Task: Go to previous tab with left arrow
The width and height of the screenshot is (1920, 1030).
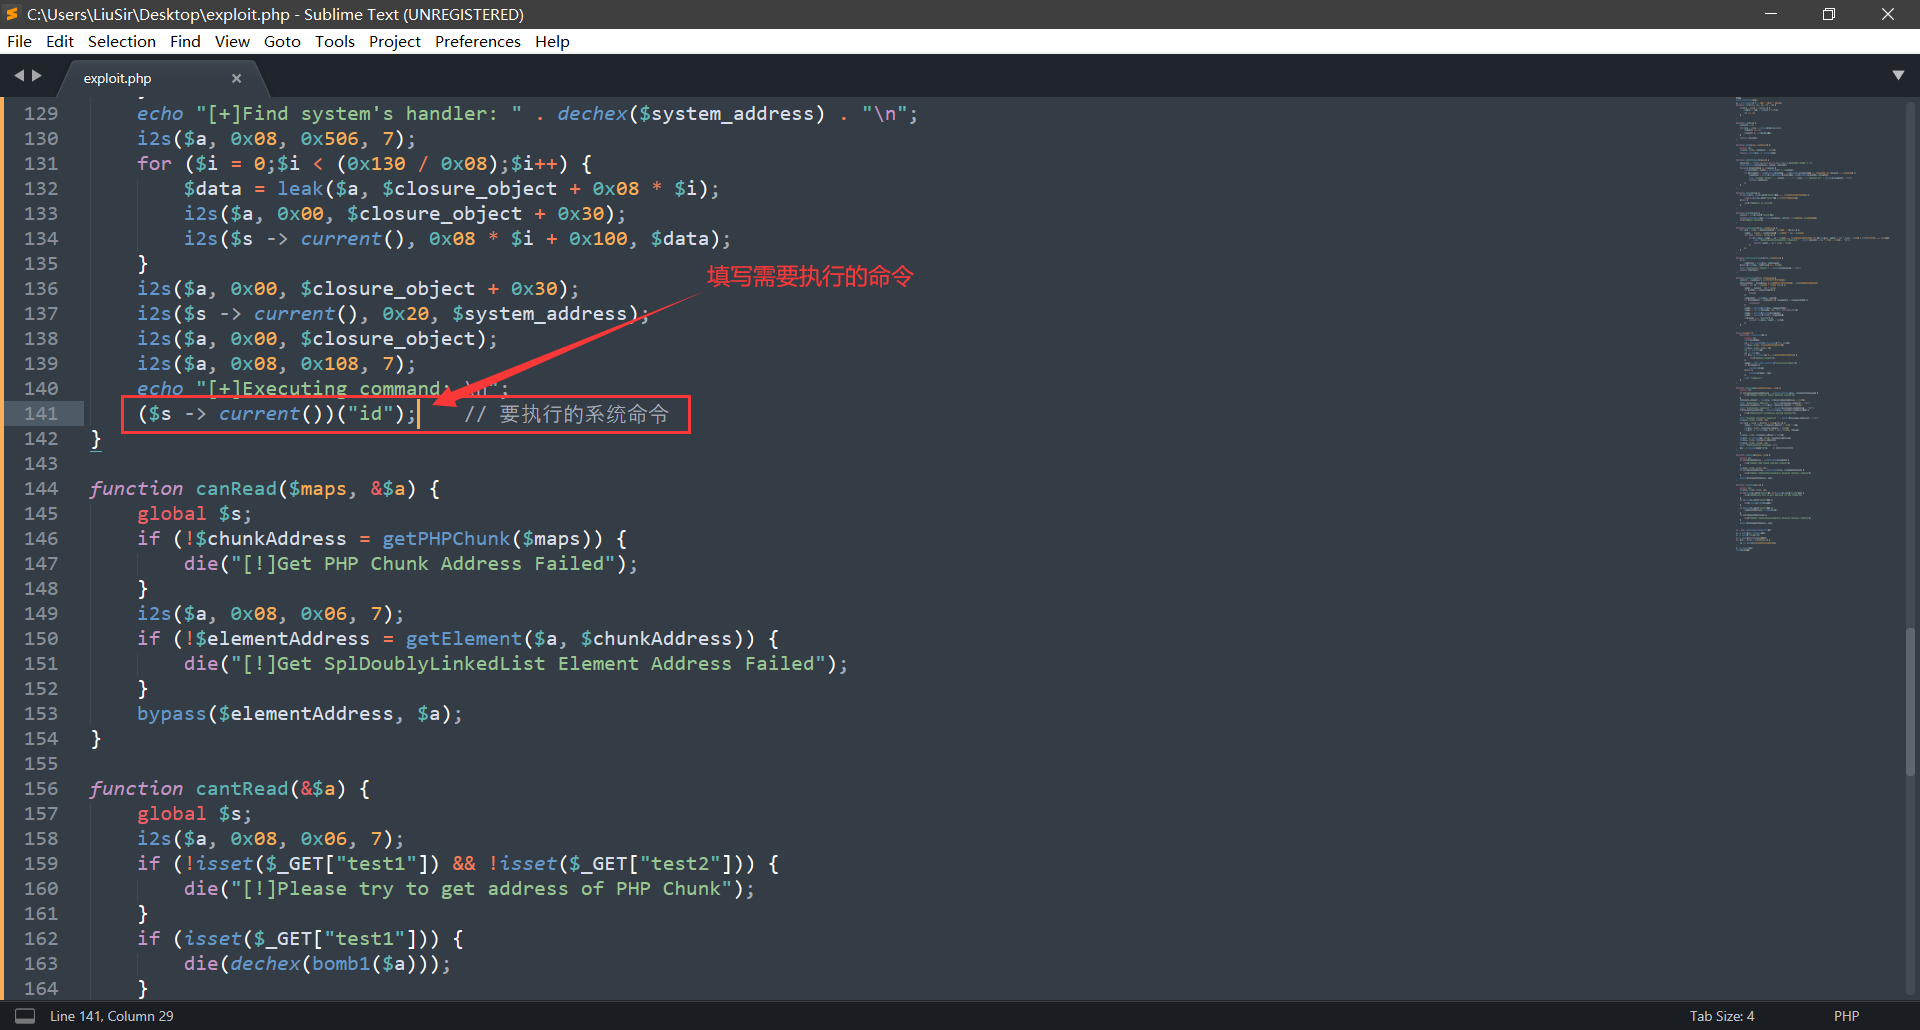Action: click(x=18, y=75)
